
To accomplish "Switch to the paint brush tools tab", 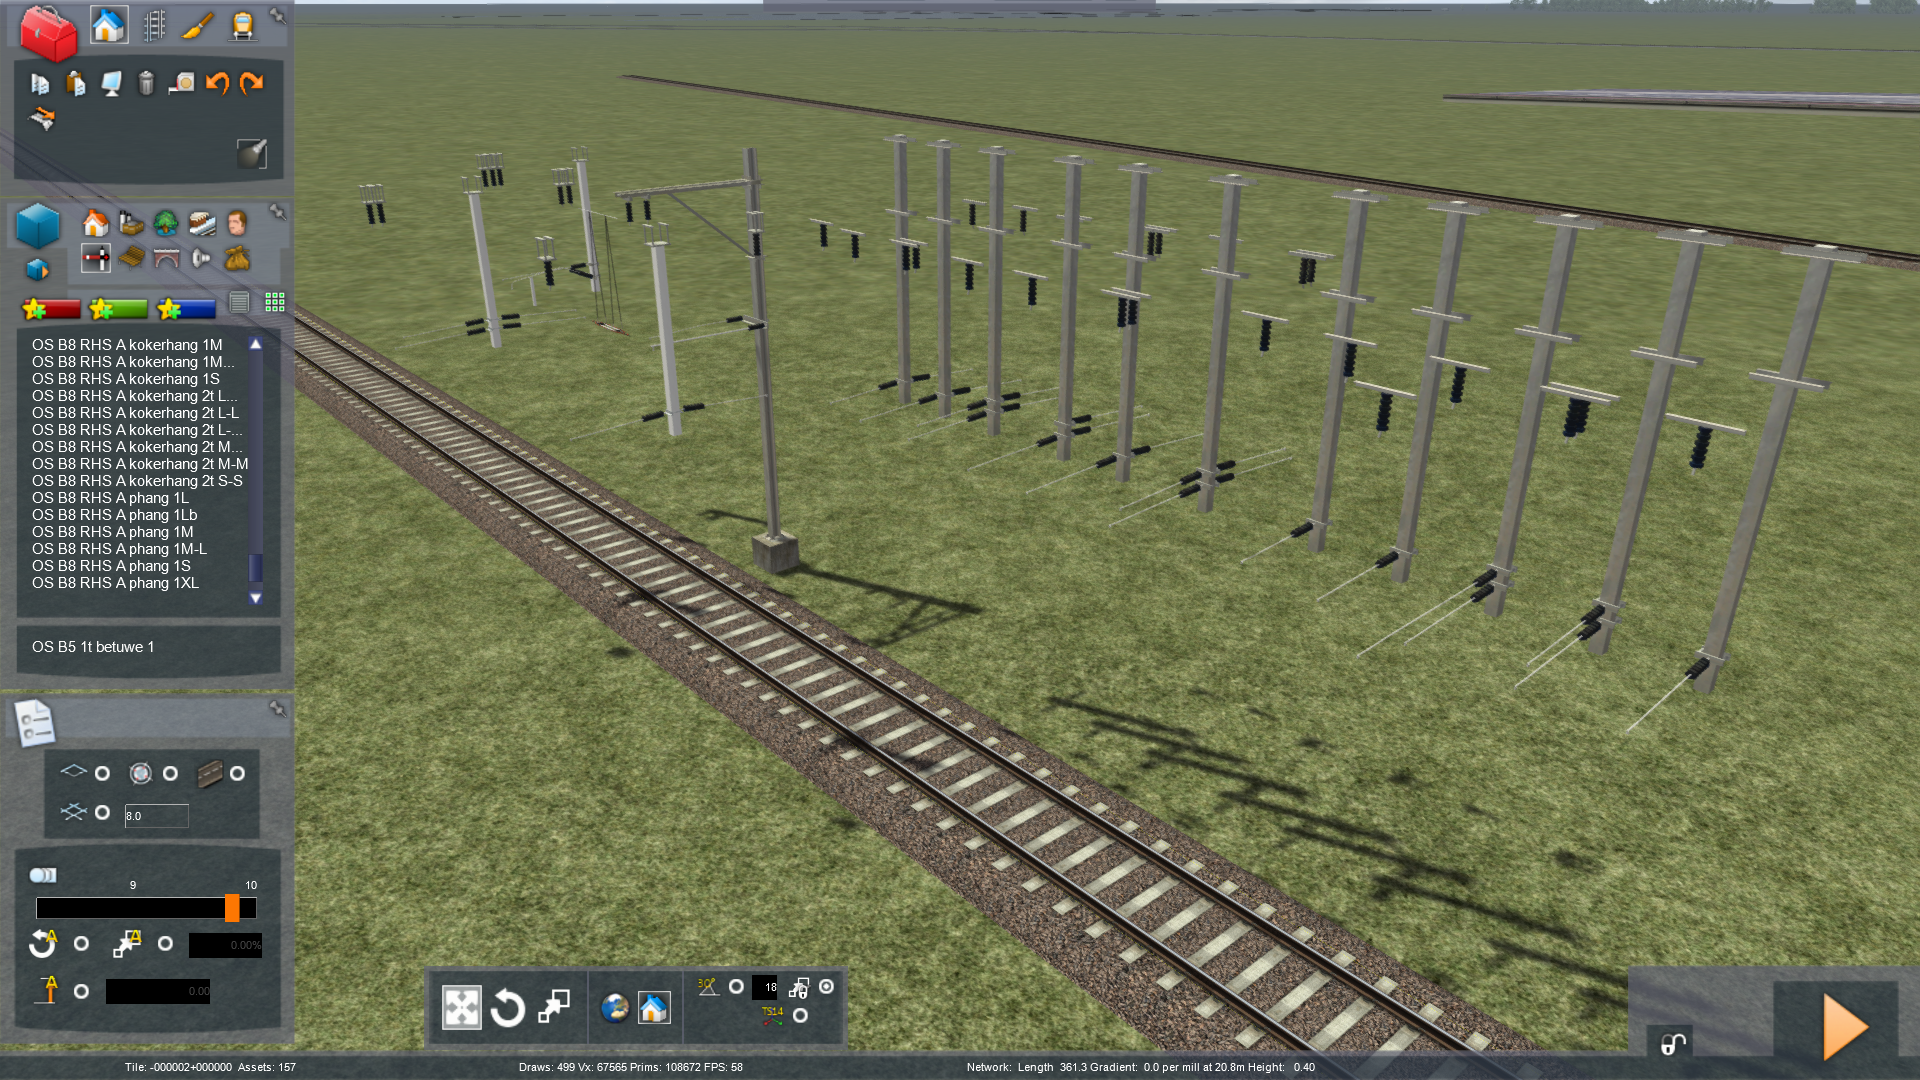I will (197, 26).
